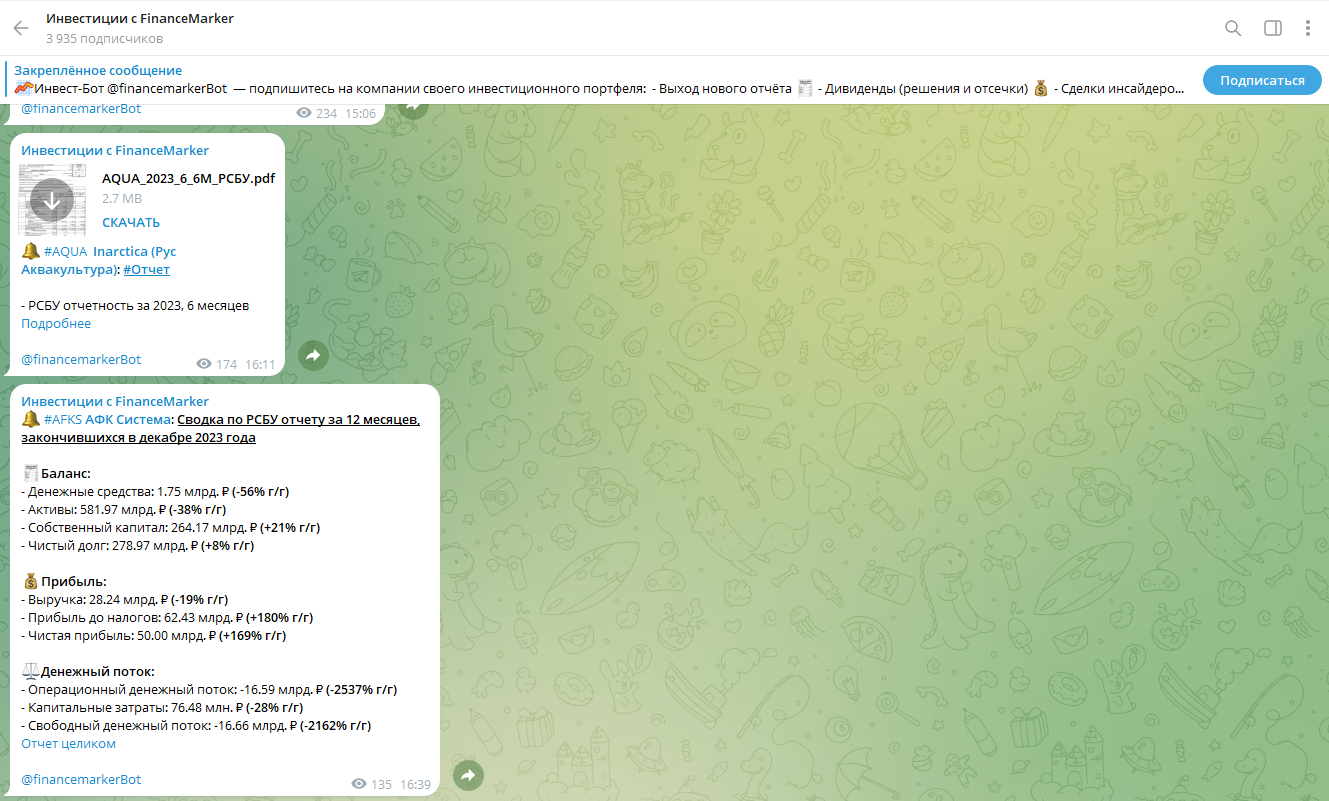Open Подробнее link in AQUA message
This screenshot has height=801, width=1329.
56,324
